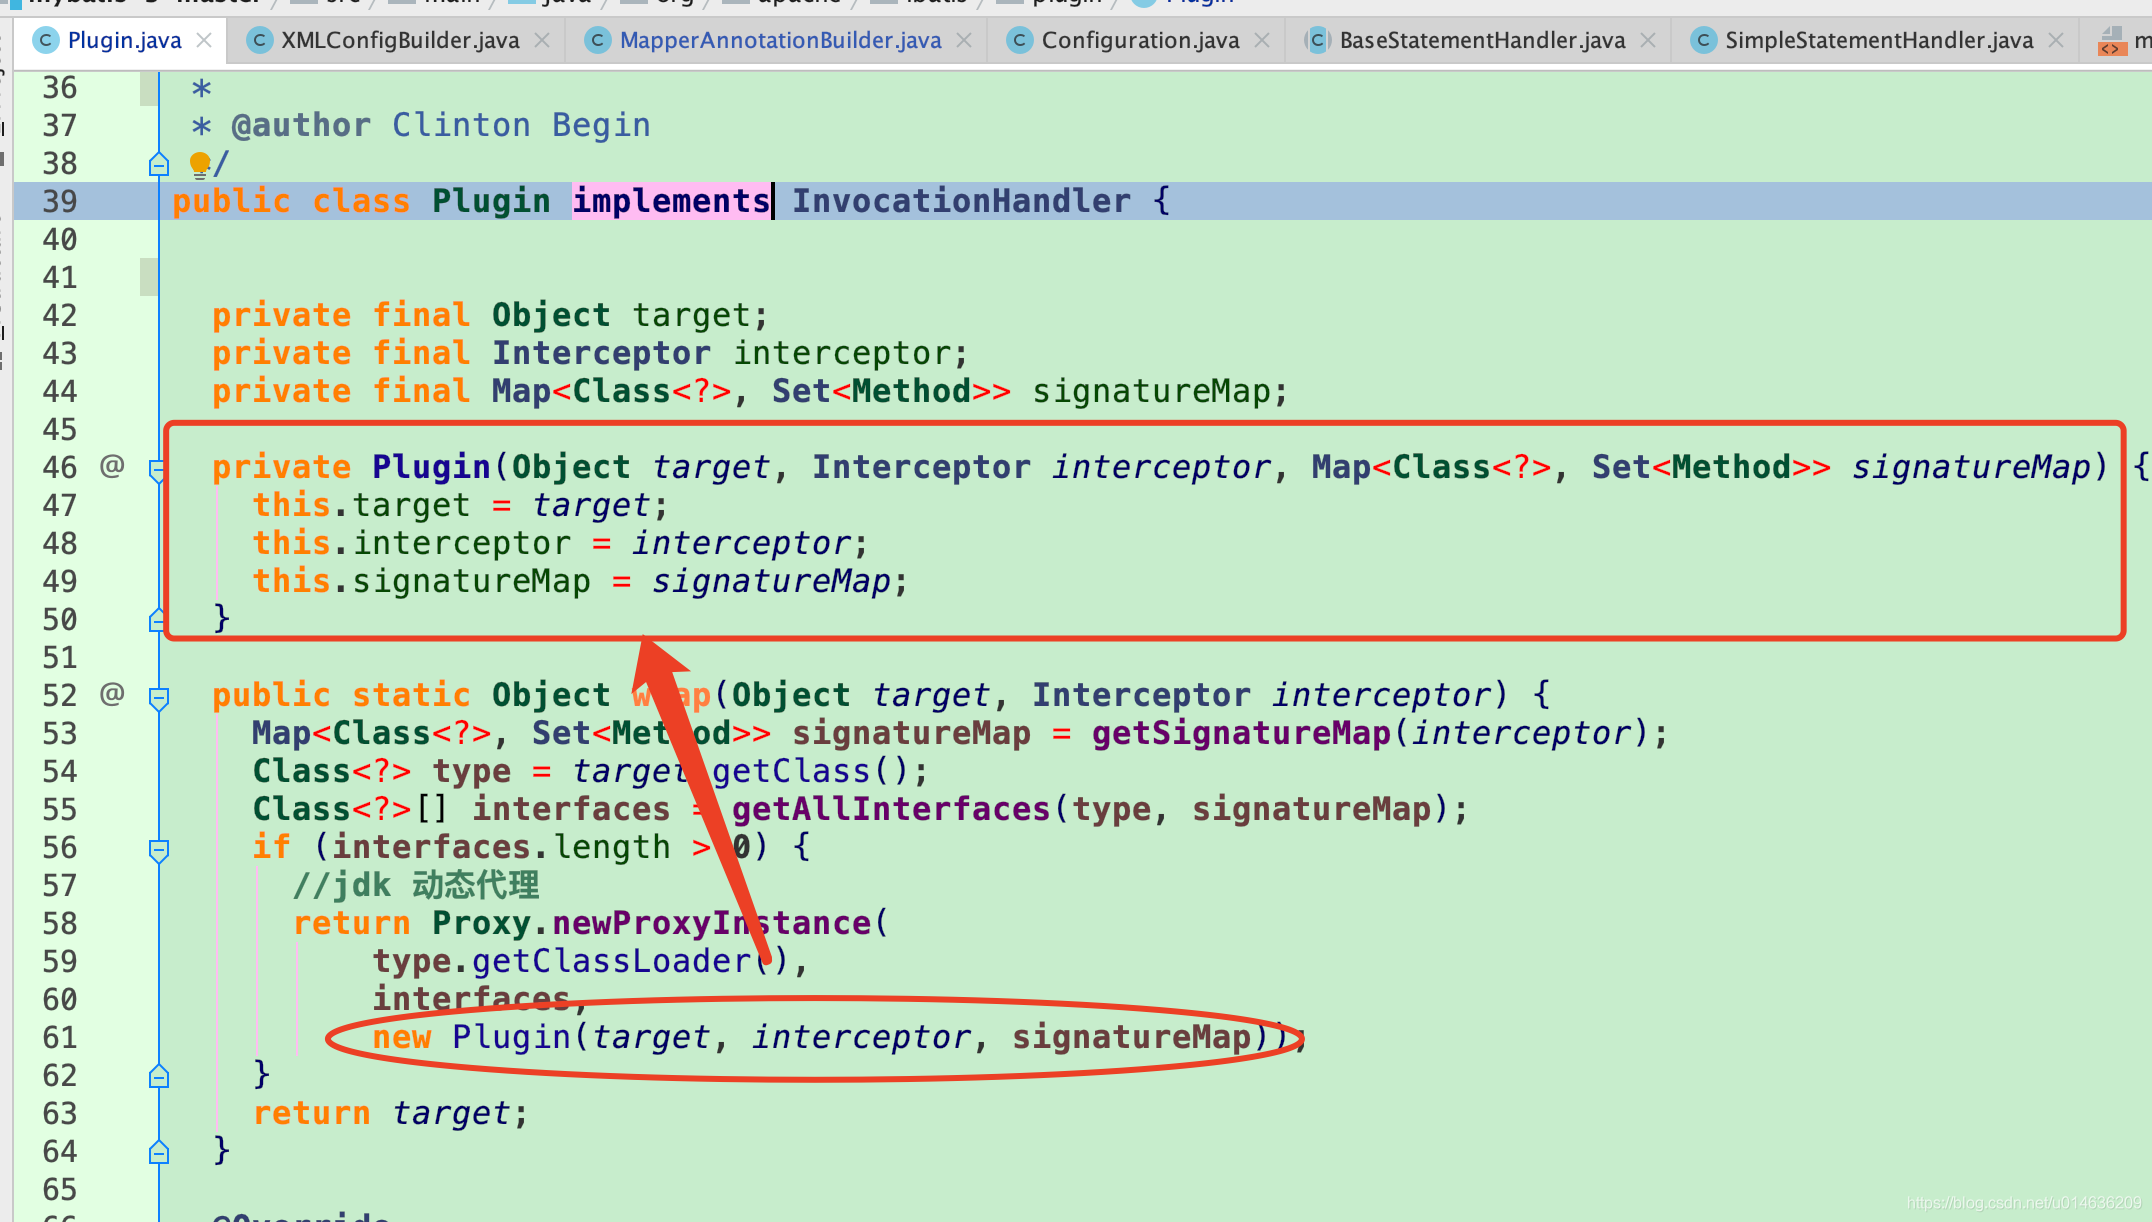Click the fold end marker at line 64
This screenshot has height=1222, width=2152.
click(x=159, y=1152)
